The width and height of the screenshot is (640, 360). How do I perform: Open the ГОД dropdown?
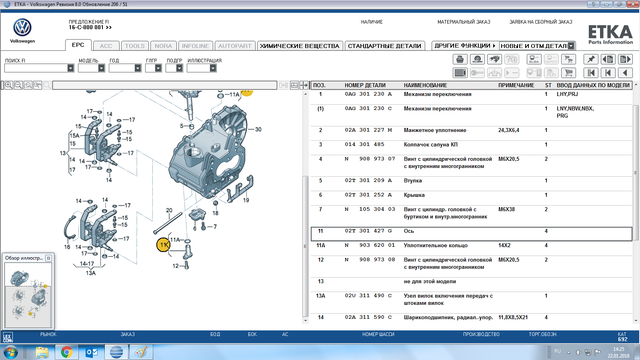[138, 68]
